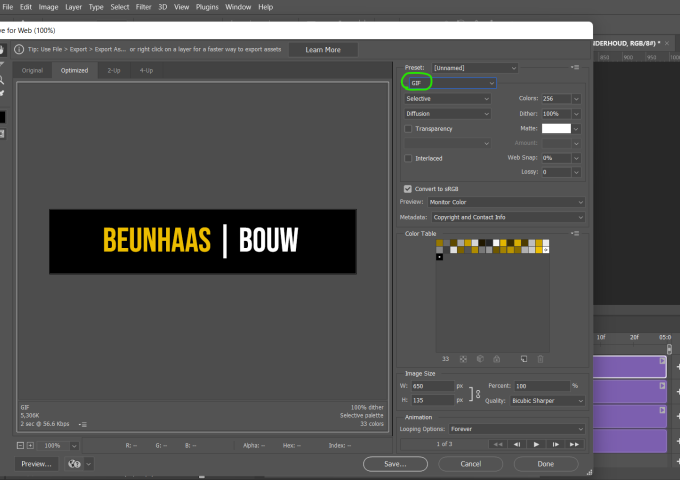
Task: Open the Colors 256 dropdown arrow
Action: (576, 99)
